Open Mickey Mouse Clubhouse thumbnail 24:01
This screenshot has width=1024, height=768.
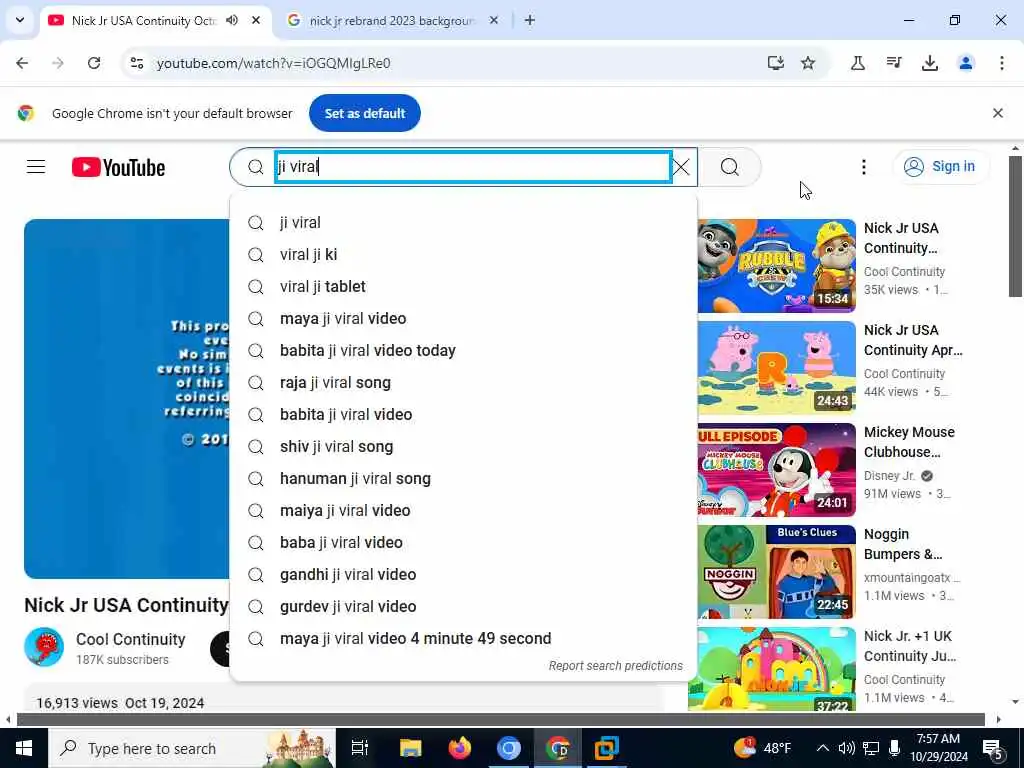pos(776,470)
